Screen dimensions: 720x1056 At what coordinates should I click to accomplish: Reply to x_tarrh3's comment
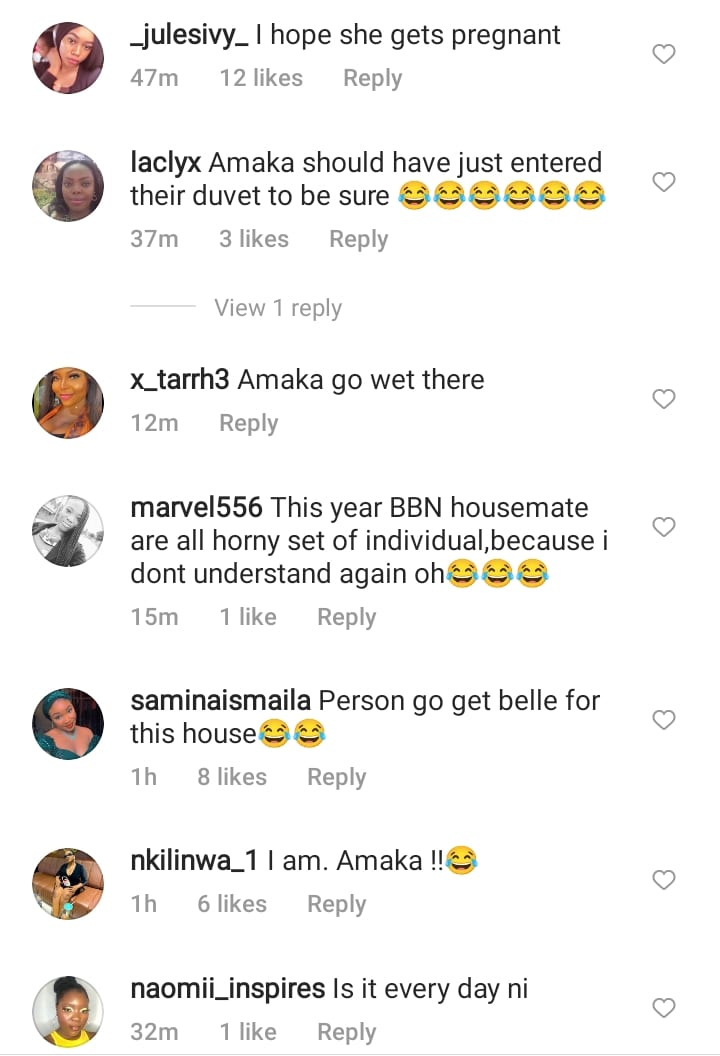click(249, 423)
